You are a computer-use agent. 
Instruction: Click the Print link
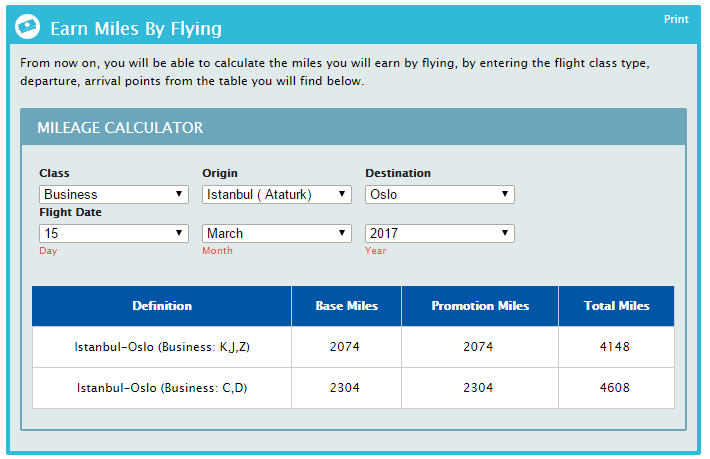coord(676,19)
